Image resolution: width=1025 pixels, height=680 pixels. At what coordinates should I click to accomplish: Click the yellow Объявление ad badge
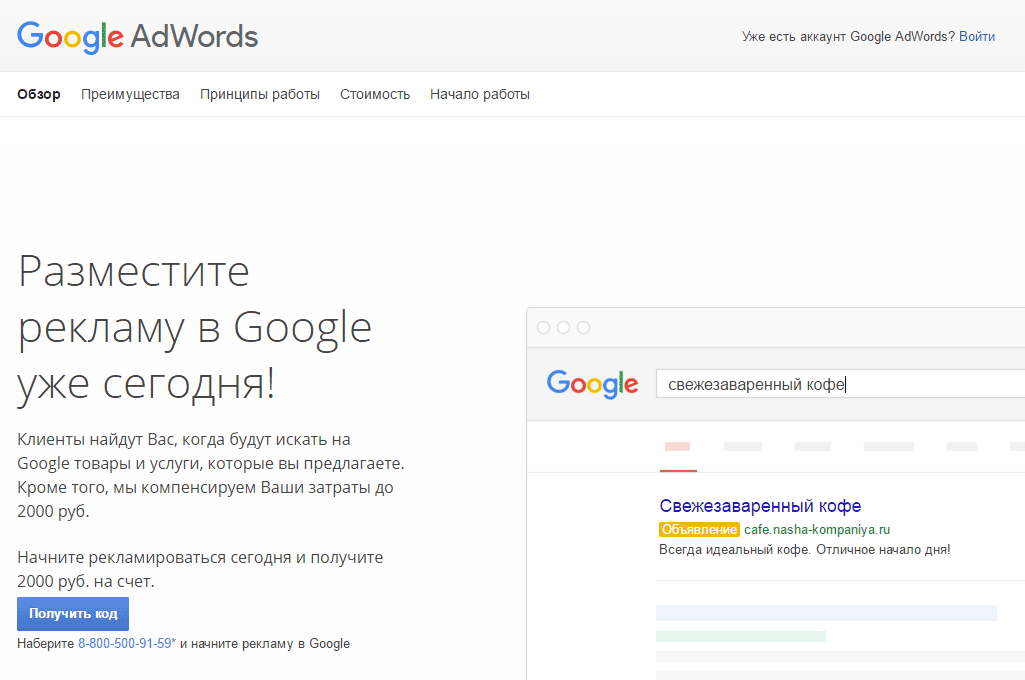(699, 529)
